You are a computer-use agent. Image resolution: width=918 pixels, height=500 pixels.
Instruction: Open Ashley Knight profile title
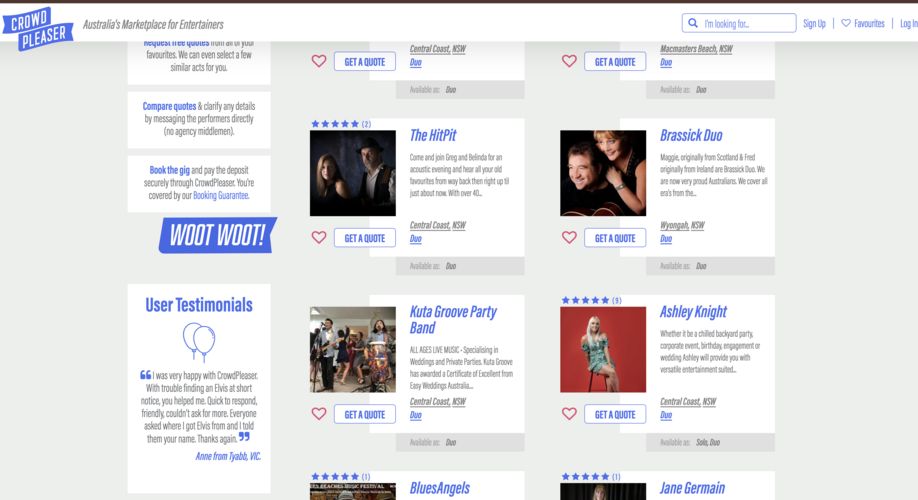(693, 311)
